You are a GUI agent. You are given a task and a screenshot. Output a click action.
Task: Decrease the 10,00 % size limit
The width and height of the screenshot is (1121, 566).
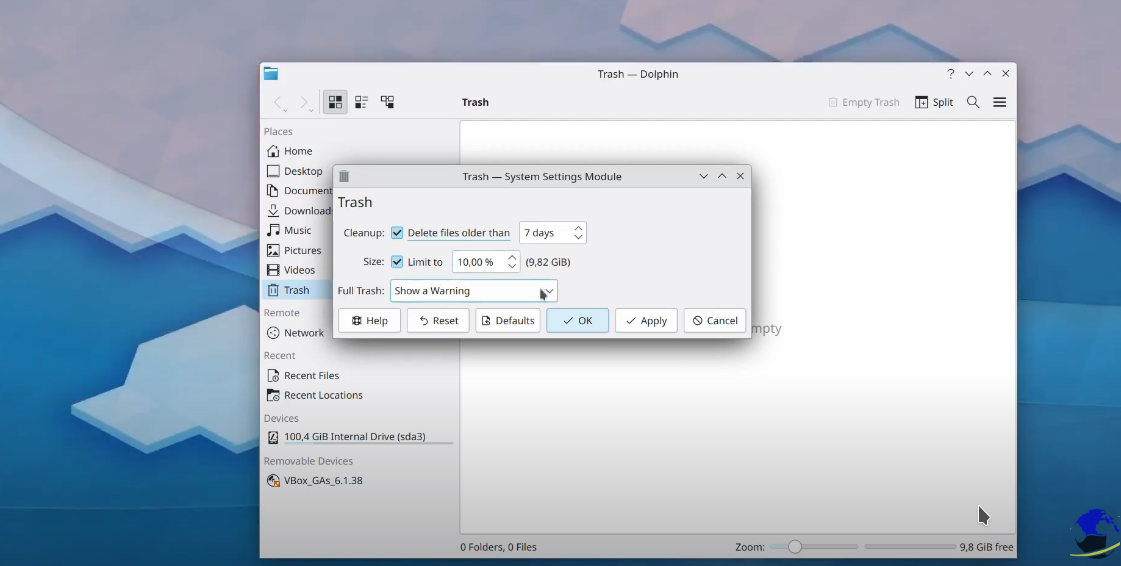[x=512, y=267]
